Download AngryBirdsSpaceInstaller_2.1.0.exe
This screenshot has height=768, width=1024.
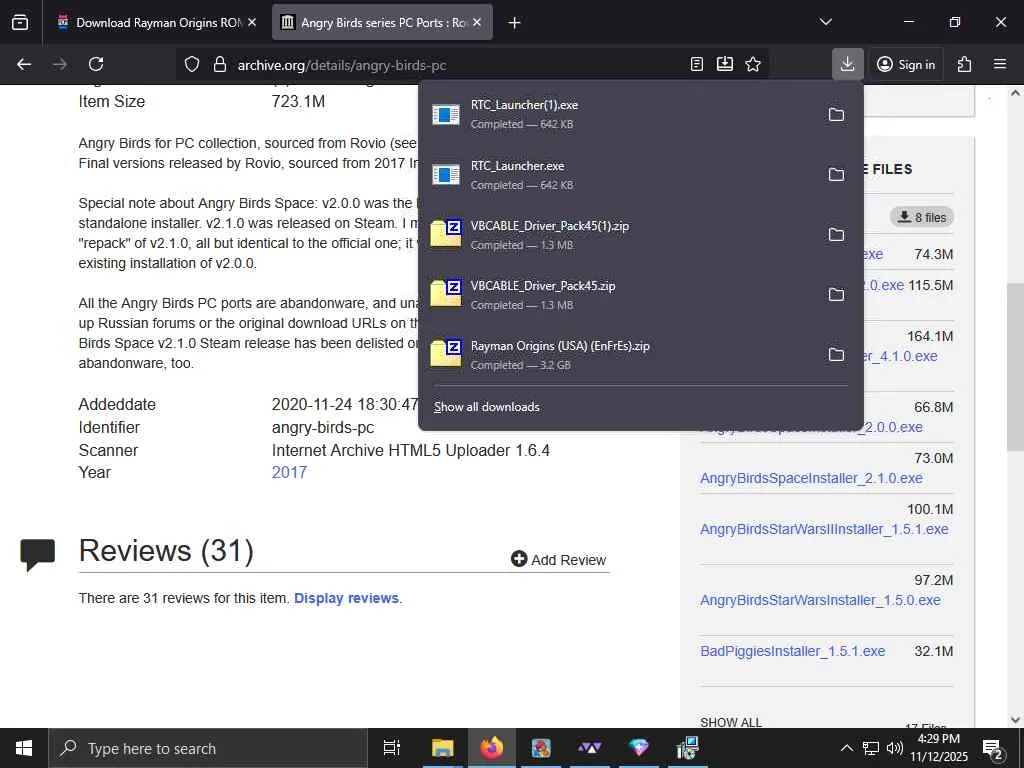[x=811, y=478]
